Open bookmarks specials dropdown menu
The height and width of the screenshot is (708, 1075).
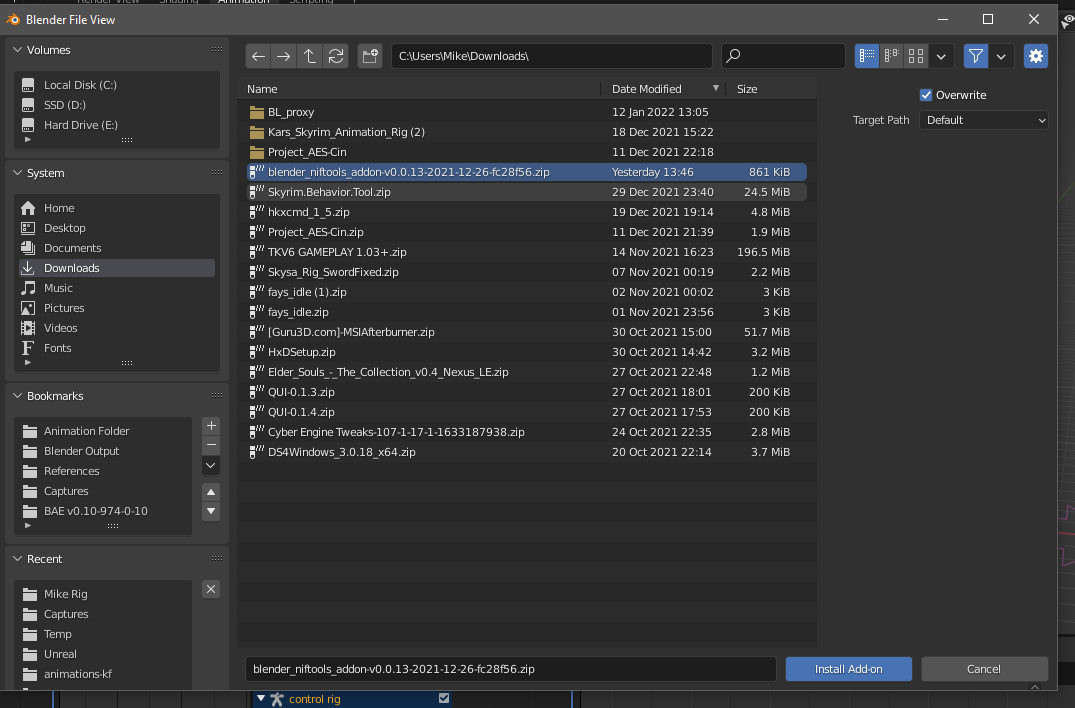[x=211, y=466]
